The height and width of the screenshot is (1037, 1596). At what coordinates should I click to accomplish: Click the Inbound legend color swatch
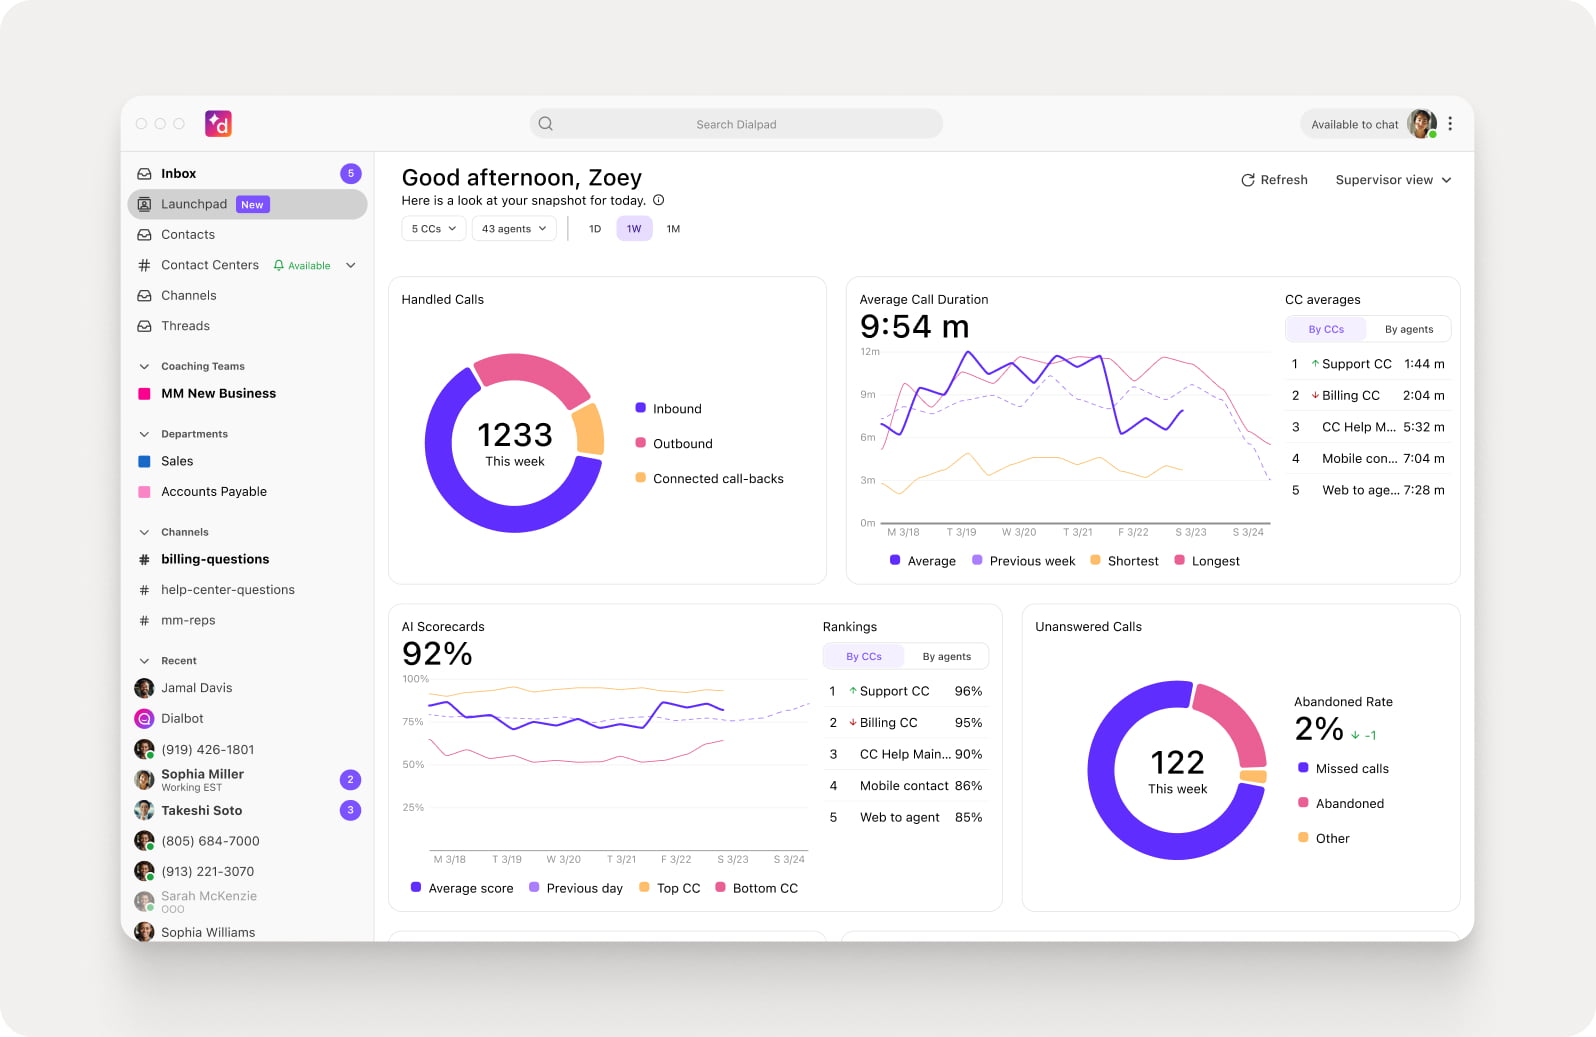click(641, 408)
